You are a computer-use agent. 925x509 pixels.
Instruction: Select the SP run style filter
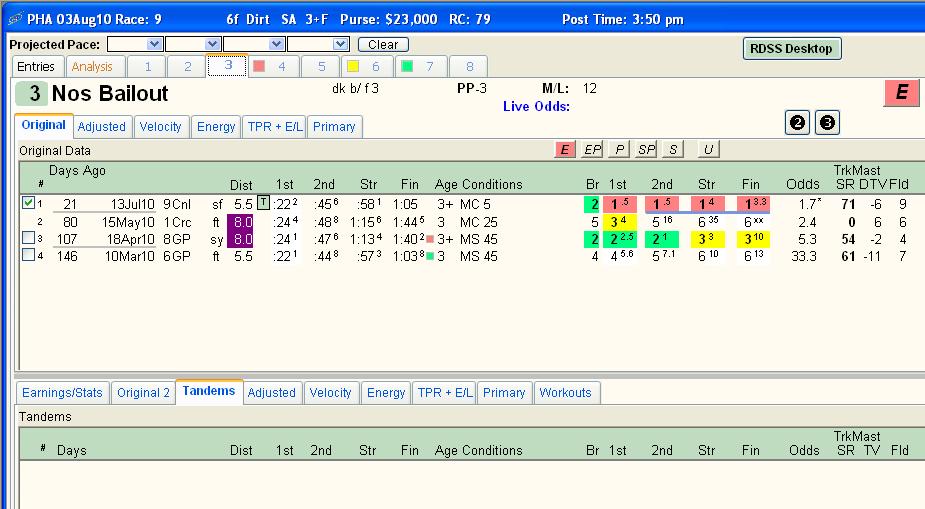click(646, 150)
